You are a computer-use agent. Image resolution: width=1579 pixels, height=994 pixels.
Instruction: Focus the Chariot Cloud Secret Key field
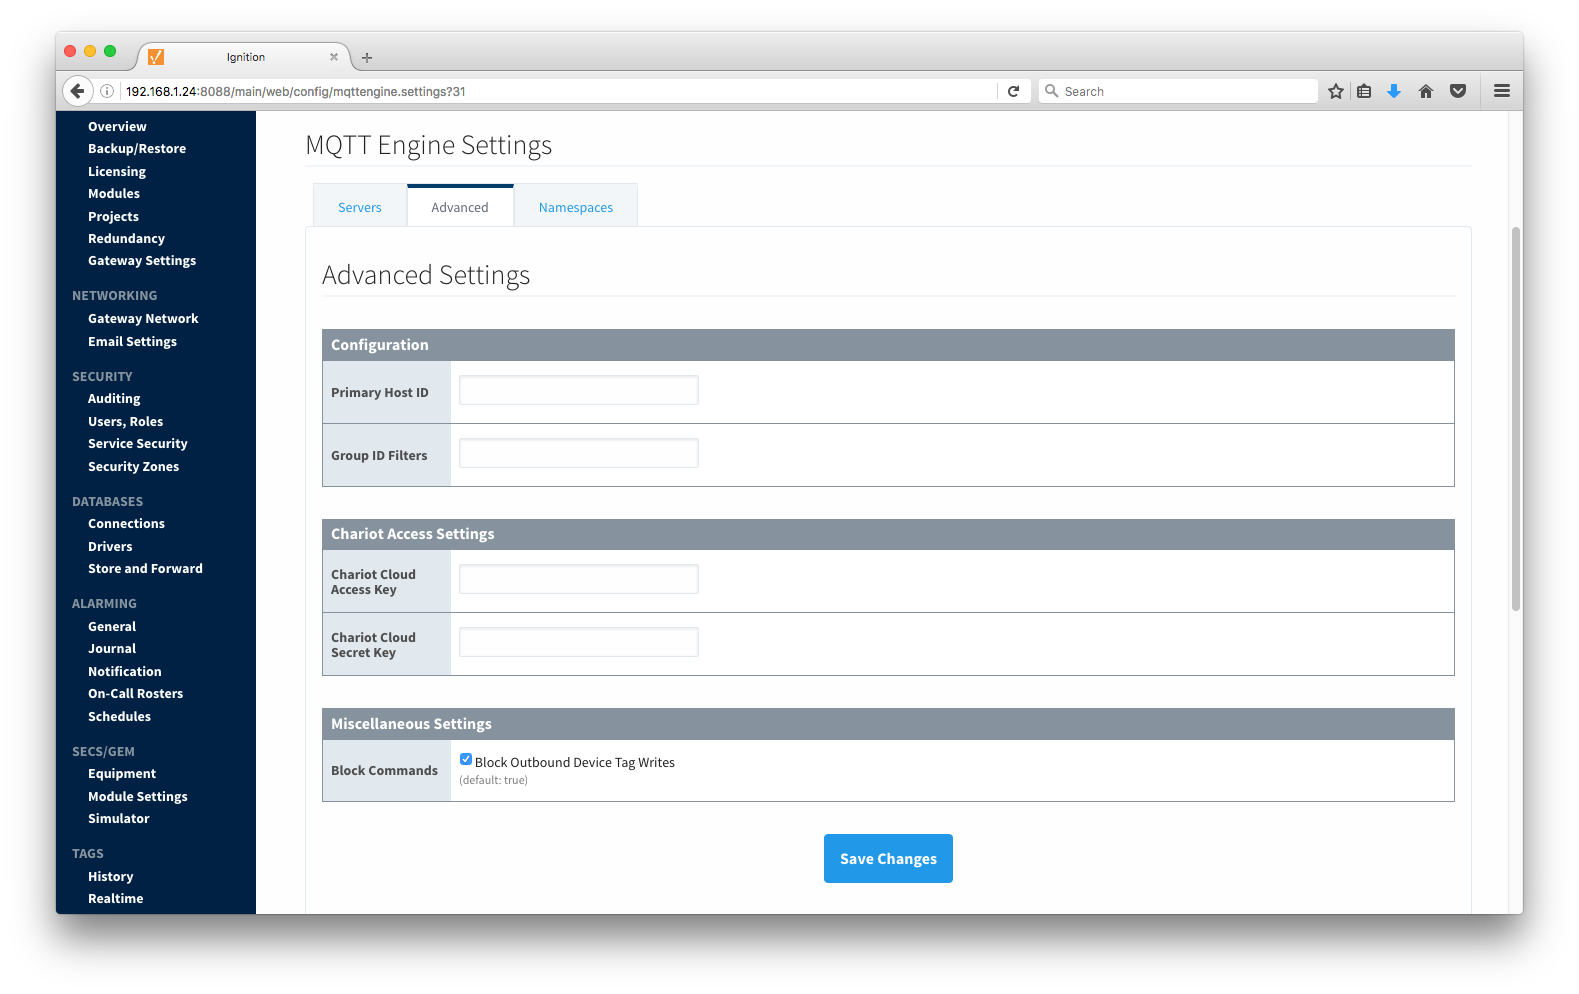tap(579, 642)
